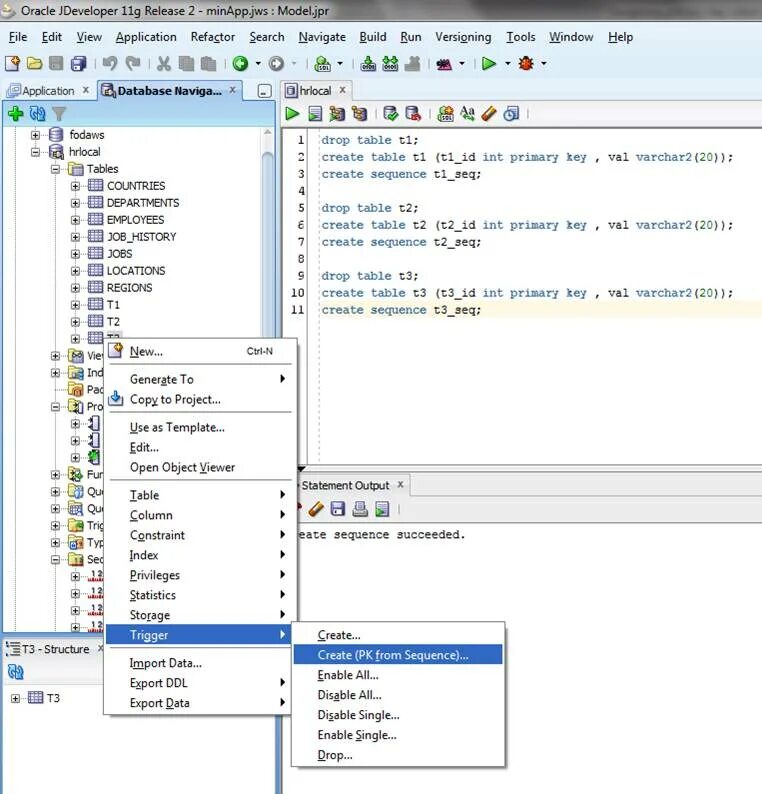Collapse the Tables folder node
Viewport: 762px width, 794px height.
point(55,169)
